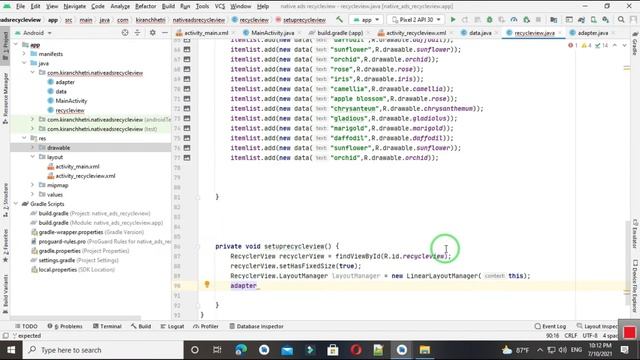640x360 pixels.
Task: Run the app with green play button
Action: (453, 20)
